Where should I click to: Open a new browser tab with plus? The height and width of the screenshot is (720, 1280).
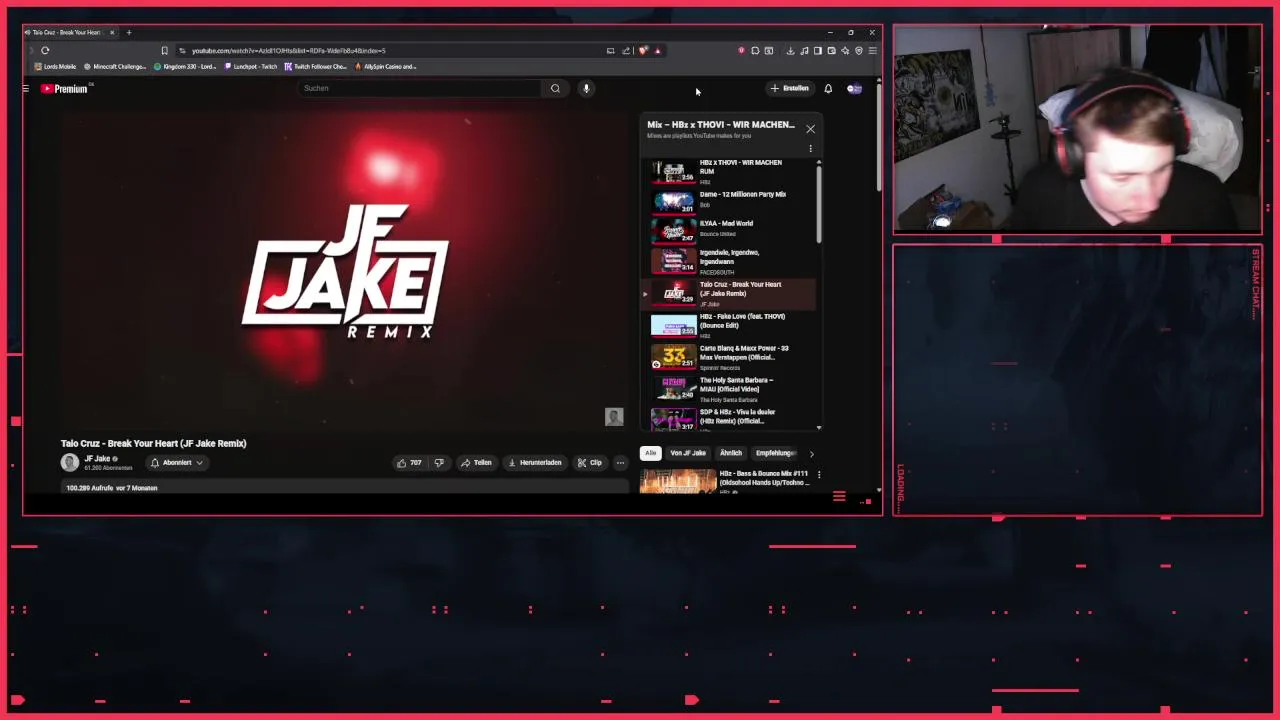[128, 32]
